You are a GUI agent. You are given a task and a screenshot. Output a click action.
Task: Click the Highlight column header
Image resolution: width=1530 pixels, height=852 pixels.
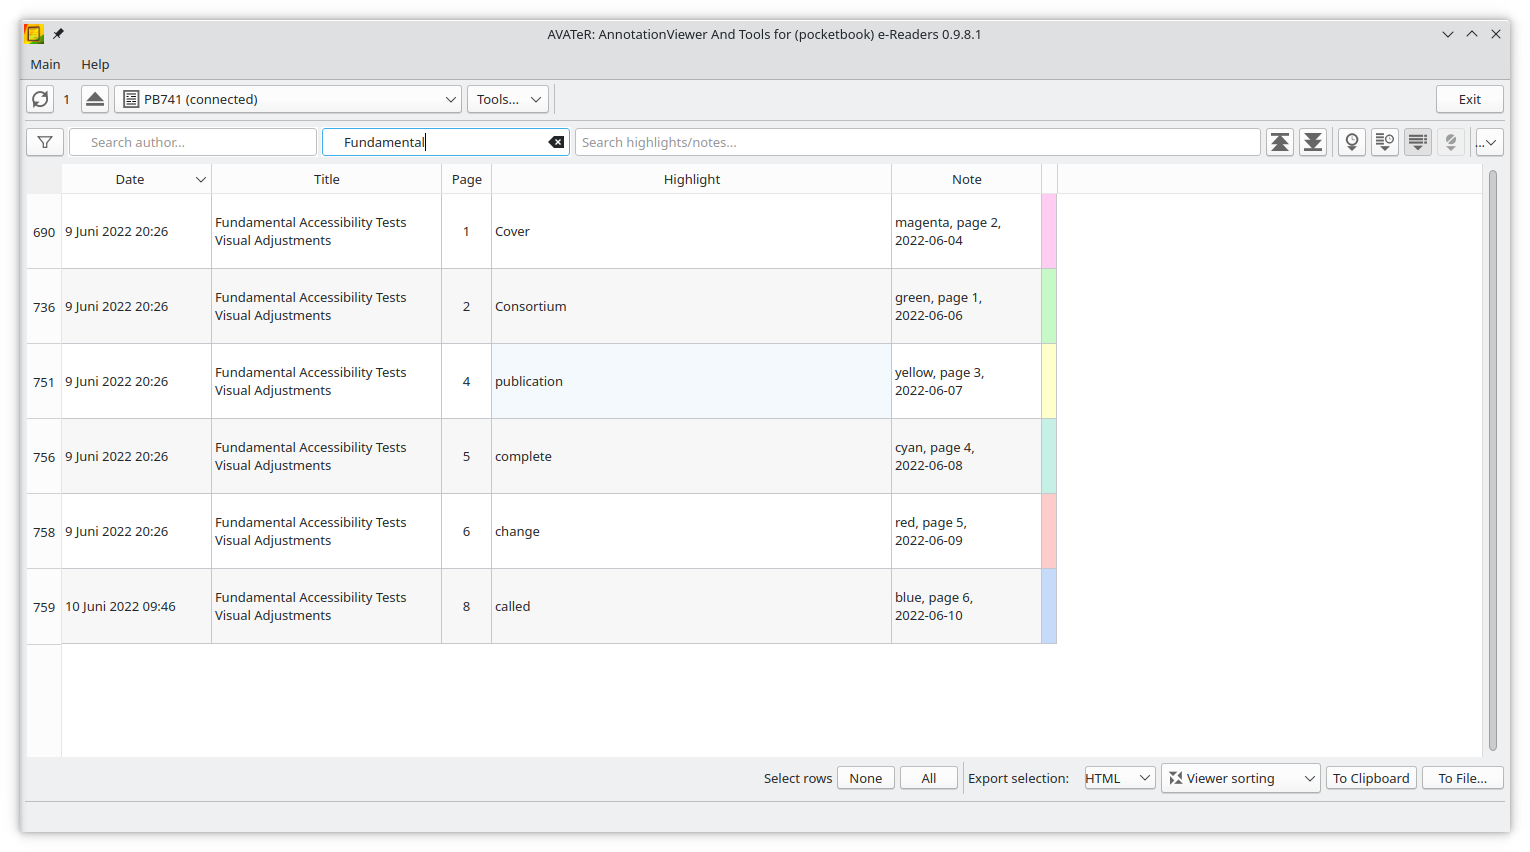[692, 179]
